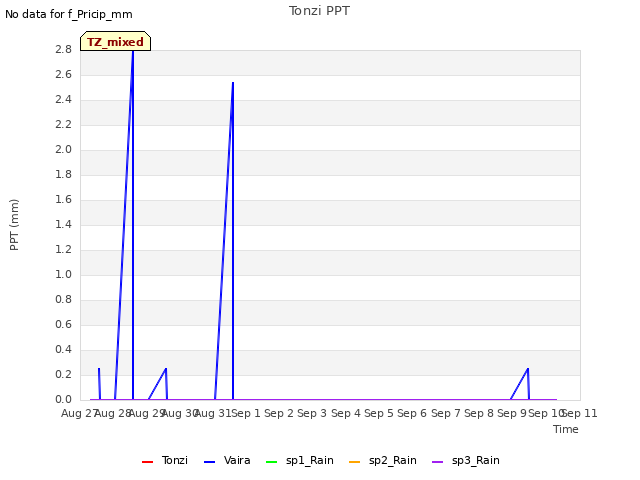Toggle the sp3_Rain legend entry
640x480 pixels.
click(466, 460)
